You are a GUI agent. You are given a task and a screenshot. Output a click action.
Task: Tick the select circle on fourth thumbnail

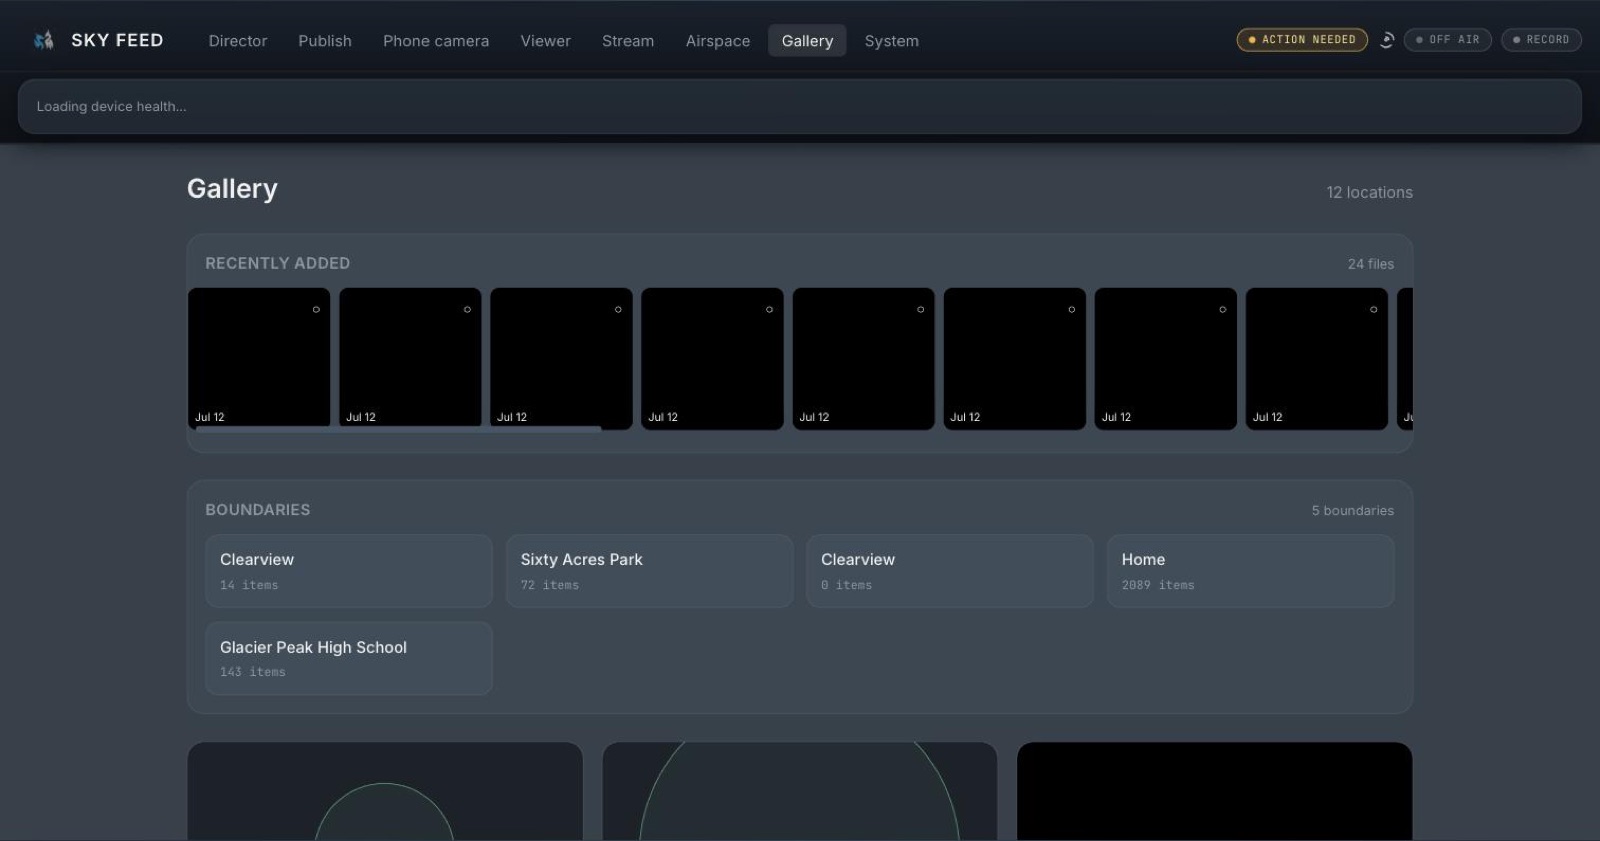click(x=769, y=309)
